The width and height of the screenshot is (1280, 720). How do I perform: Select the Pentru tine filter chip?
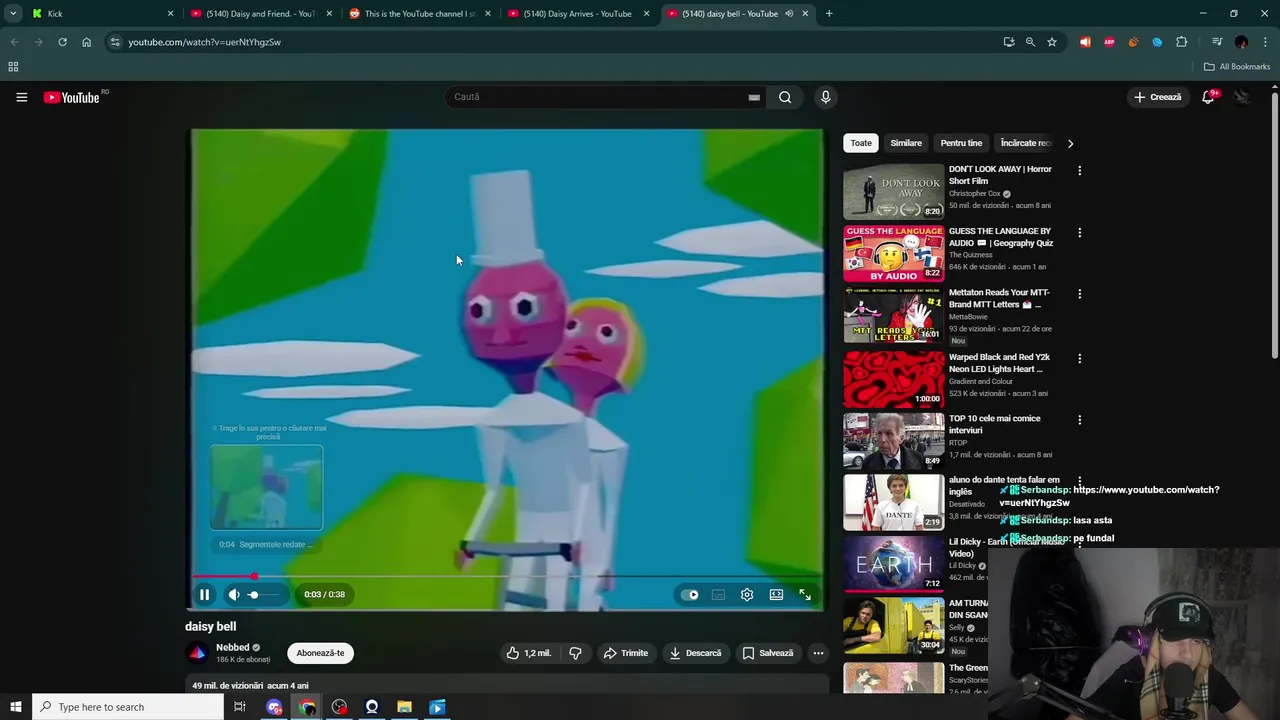tap(961, 143)
